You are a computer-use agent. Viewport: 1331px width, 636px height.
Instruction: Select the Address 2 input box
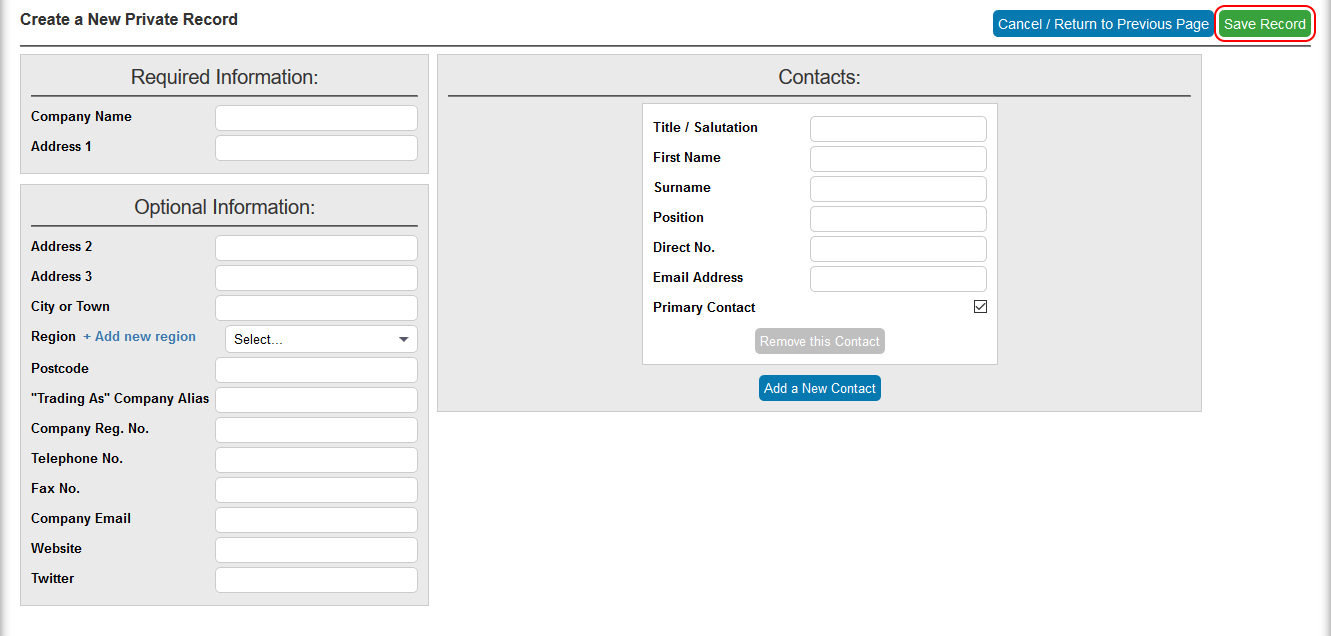click(x=316, y=248)
